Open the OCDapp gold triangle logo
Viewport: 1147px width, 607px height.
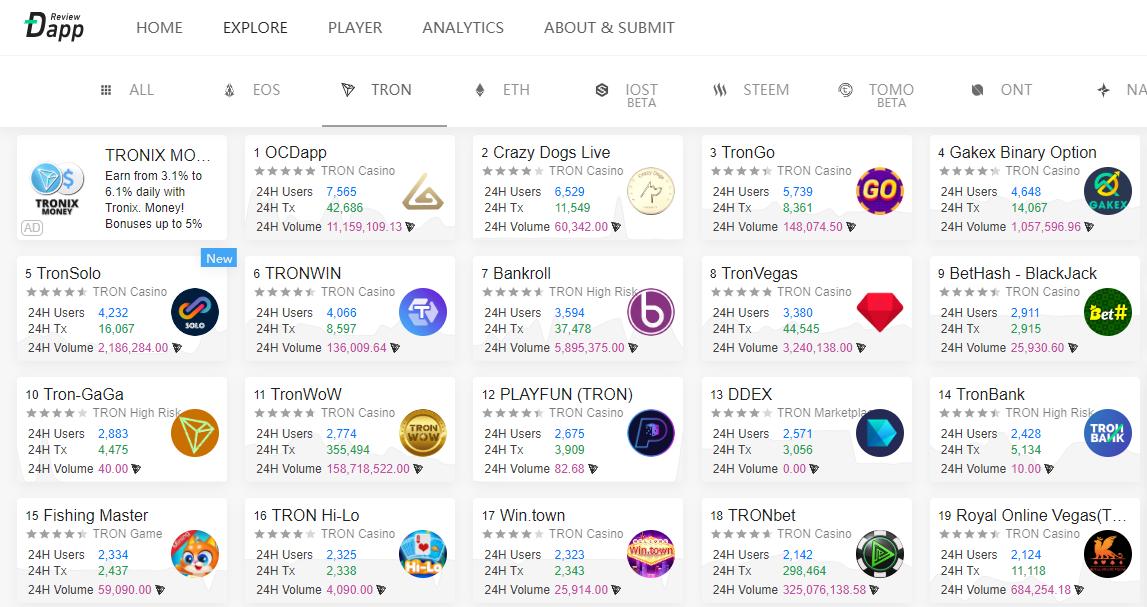click(x=423, y=192)
